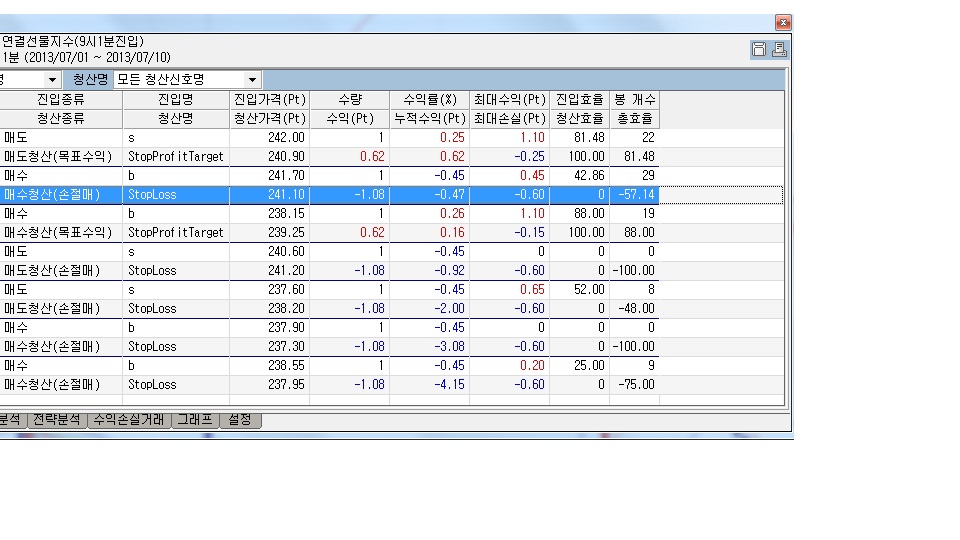
Task: Click the date range 2013/07/01 ~ 2013/07/10
Action: pyautogui.click(x=95, y=58)
